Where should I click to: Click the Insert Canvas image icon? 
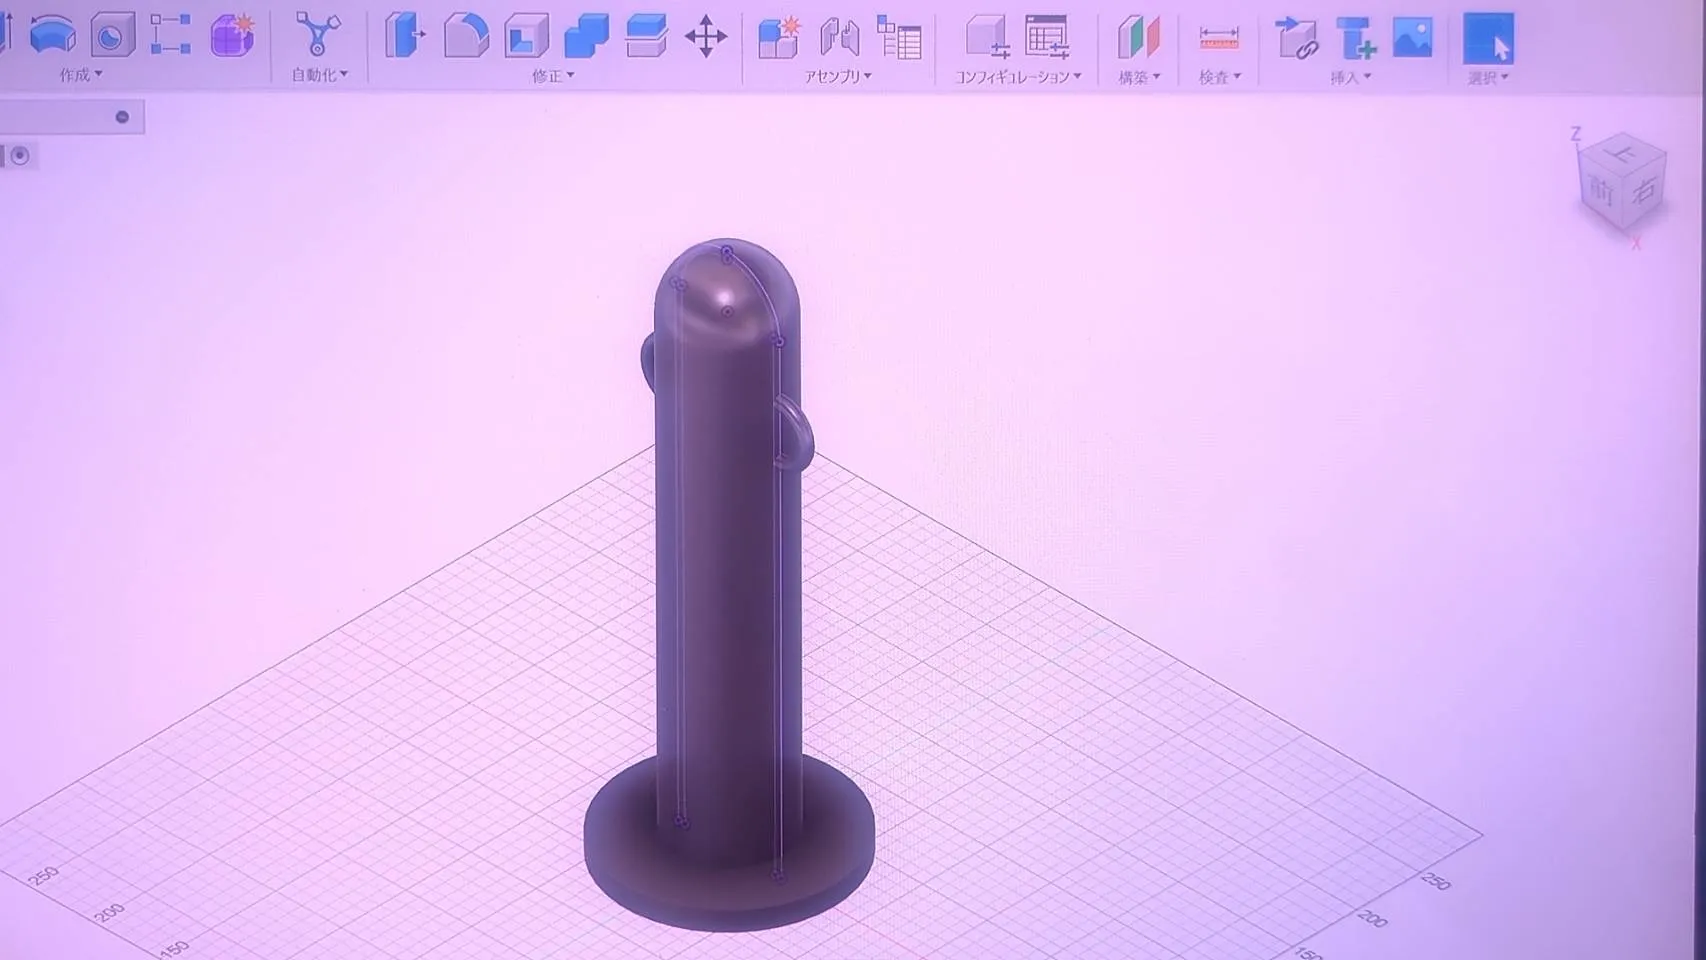point(1413,38)
